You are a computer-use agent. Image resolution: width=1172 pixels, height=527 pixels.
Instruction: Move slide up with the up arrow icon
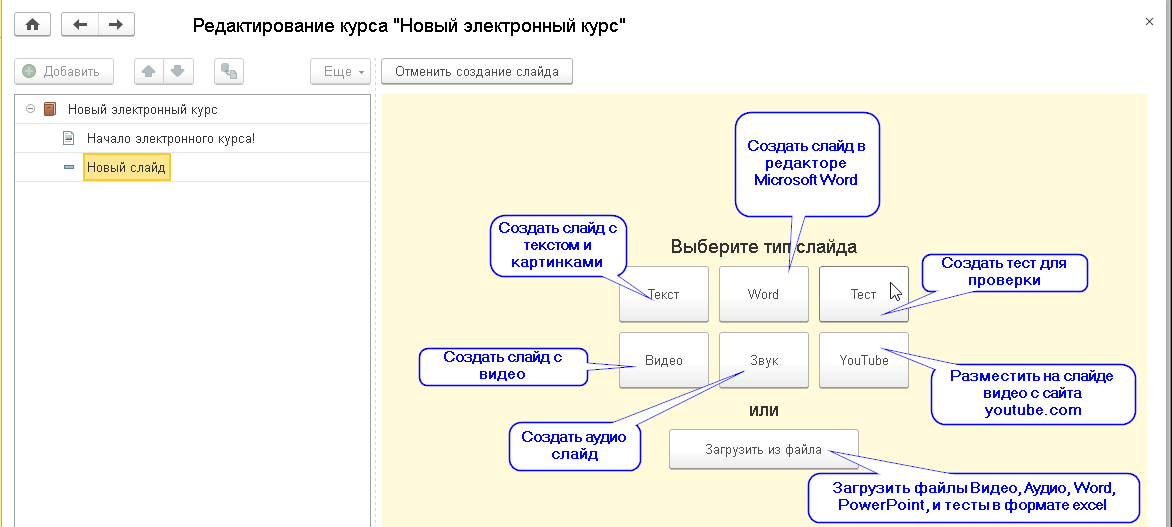(148, 72)
